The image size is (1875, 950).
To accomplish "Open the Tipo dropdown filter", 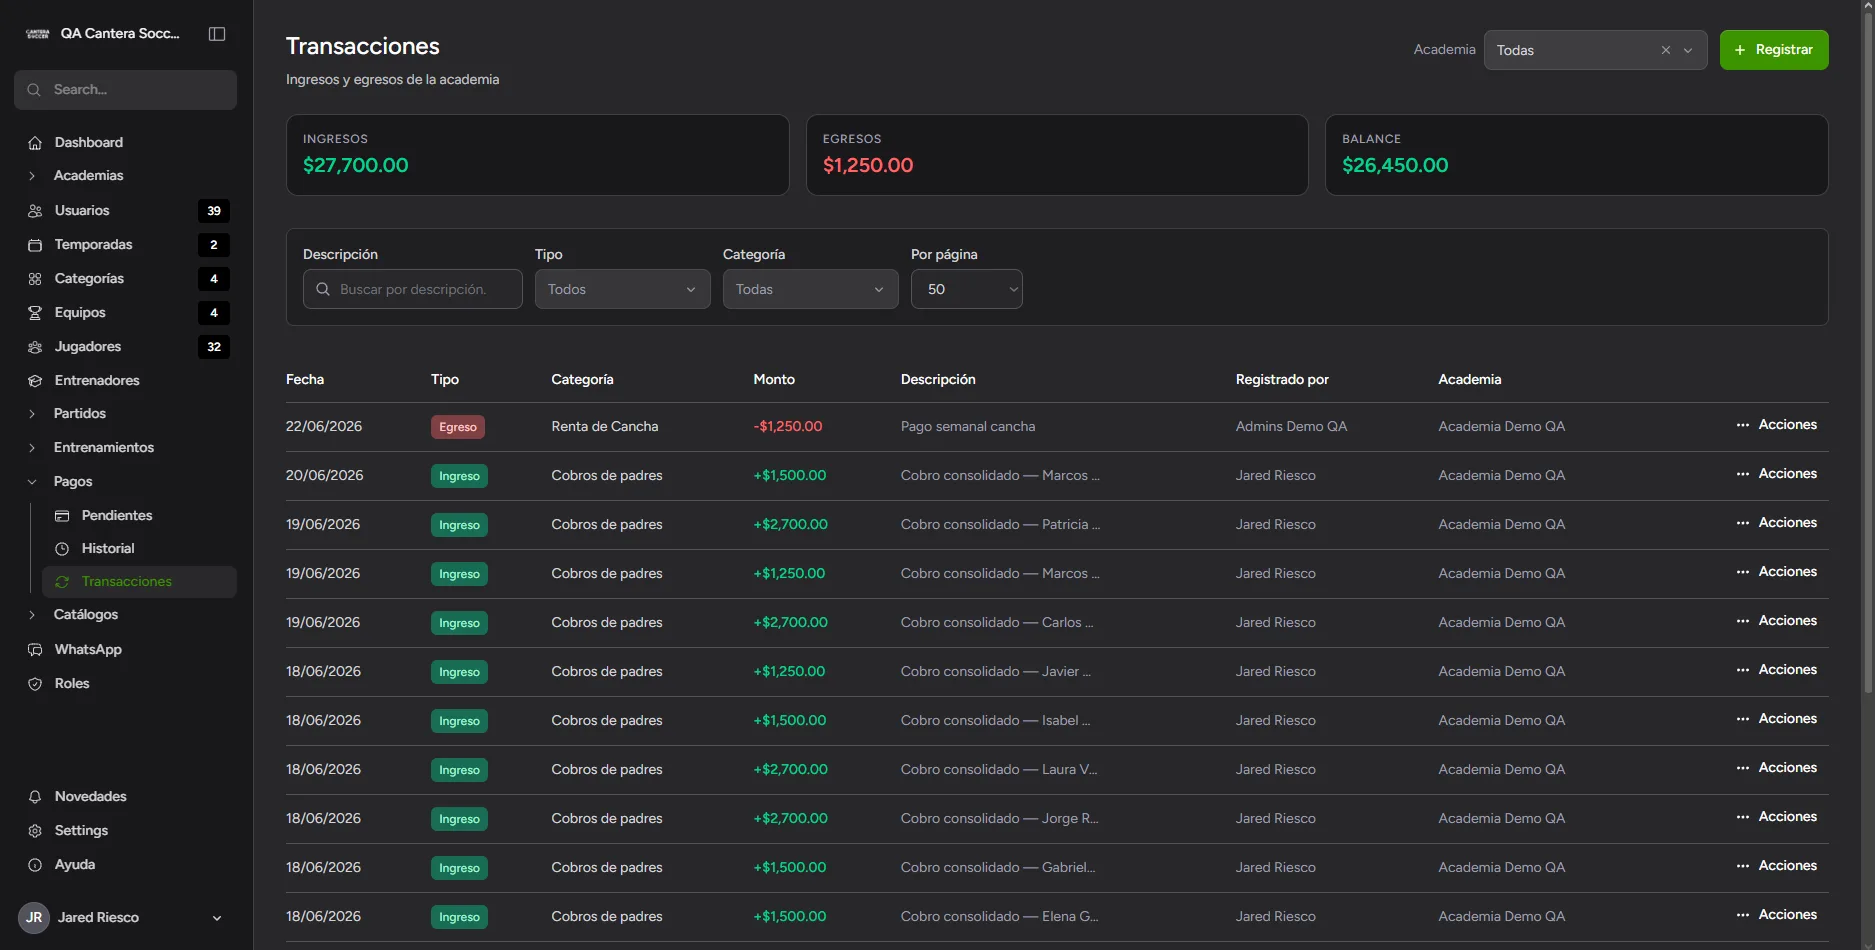I will [x=622, y=289].
